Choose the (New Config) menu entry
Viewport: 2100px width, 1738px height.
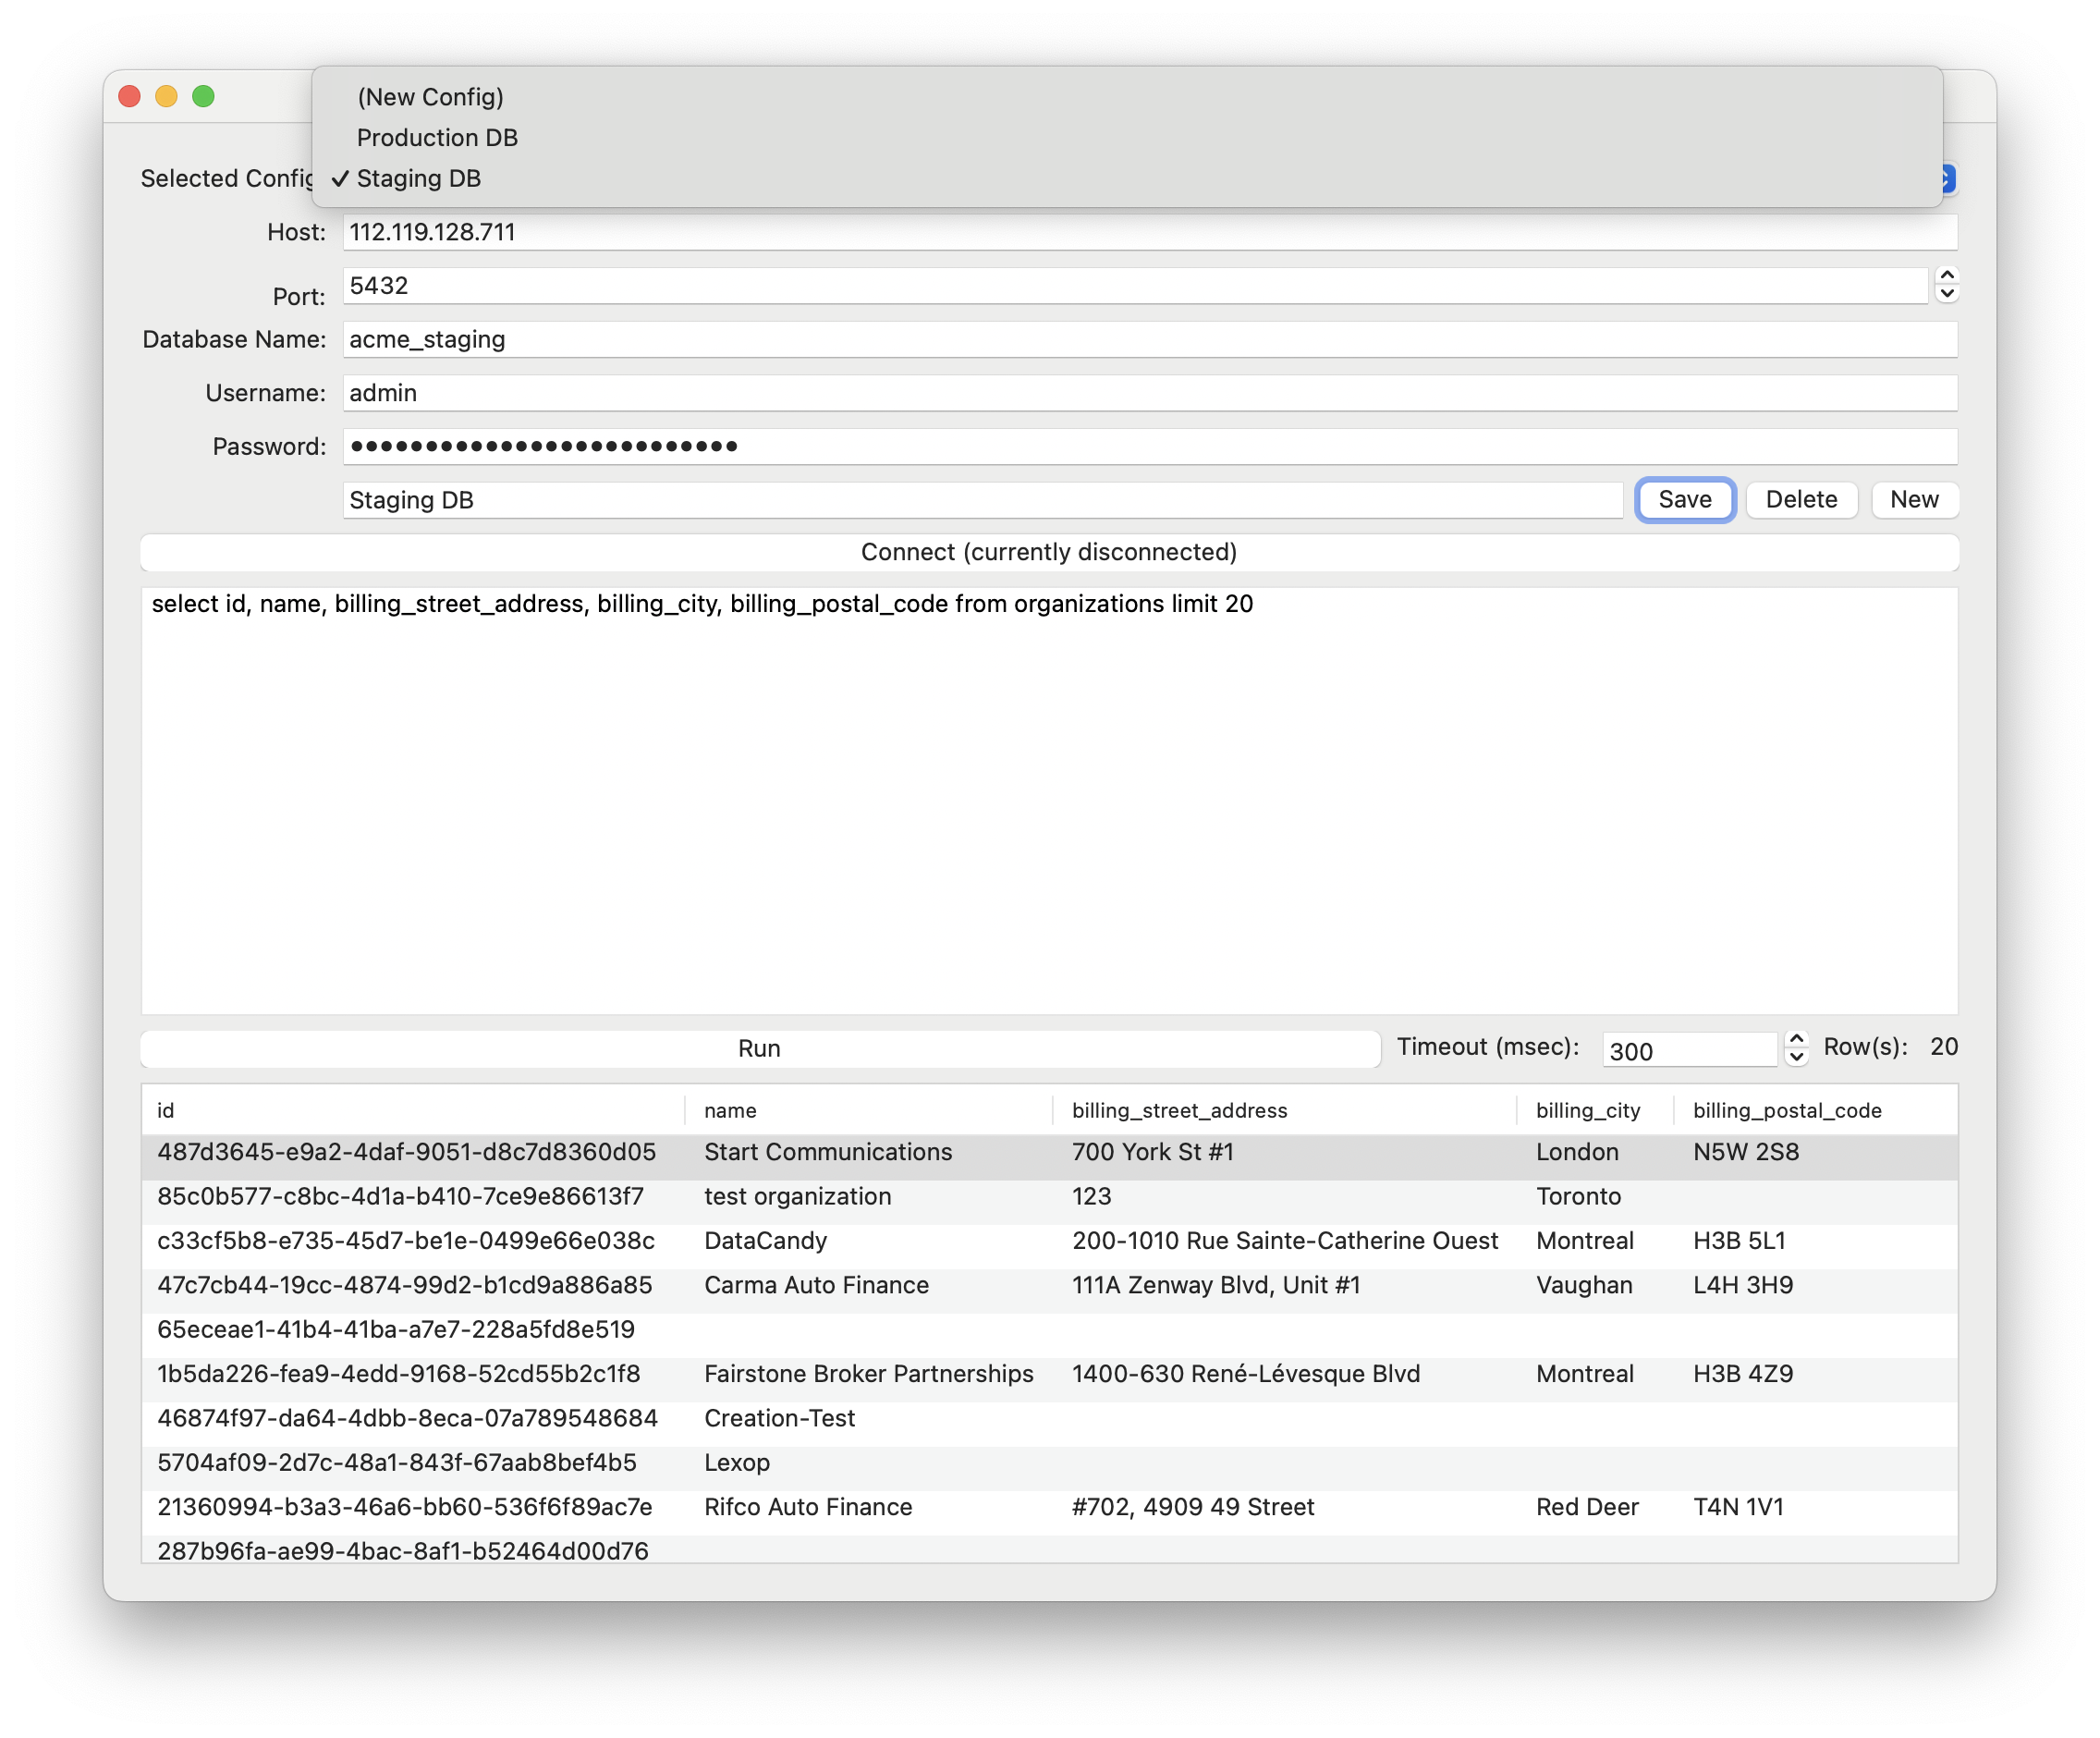tap(430, 97)
